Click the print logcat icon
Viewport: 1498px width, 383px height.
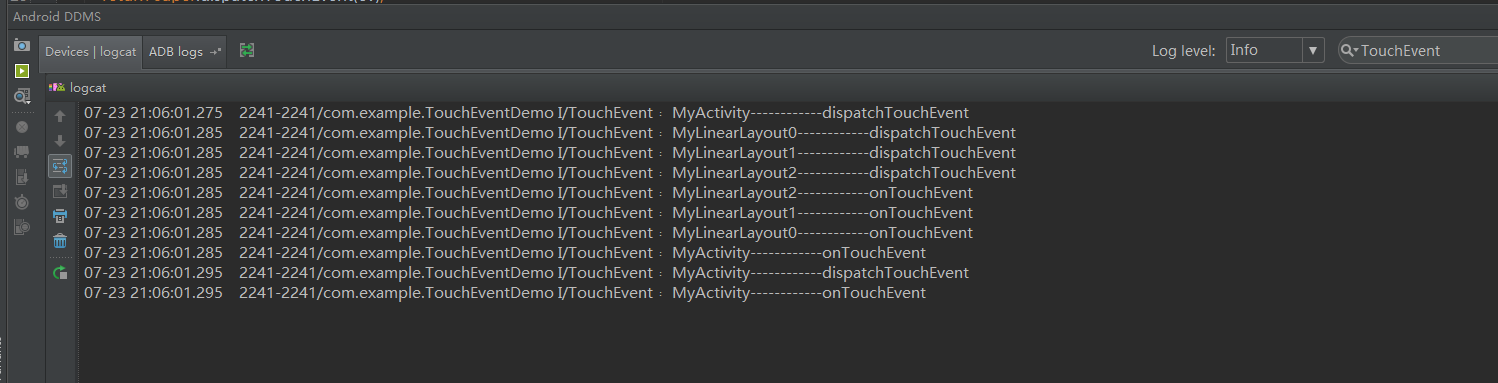[x=60, y=216]
